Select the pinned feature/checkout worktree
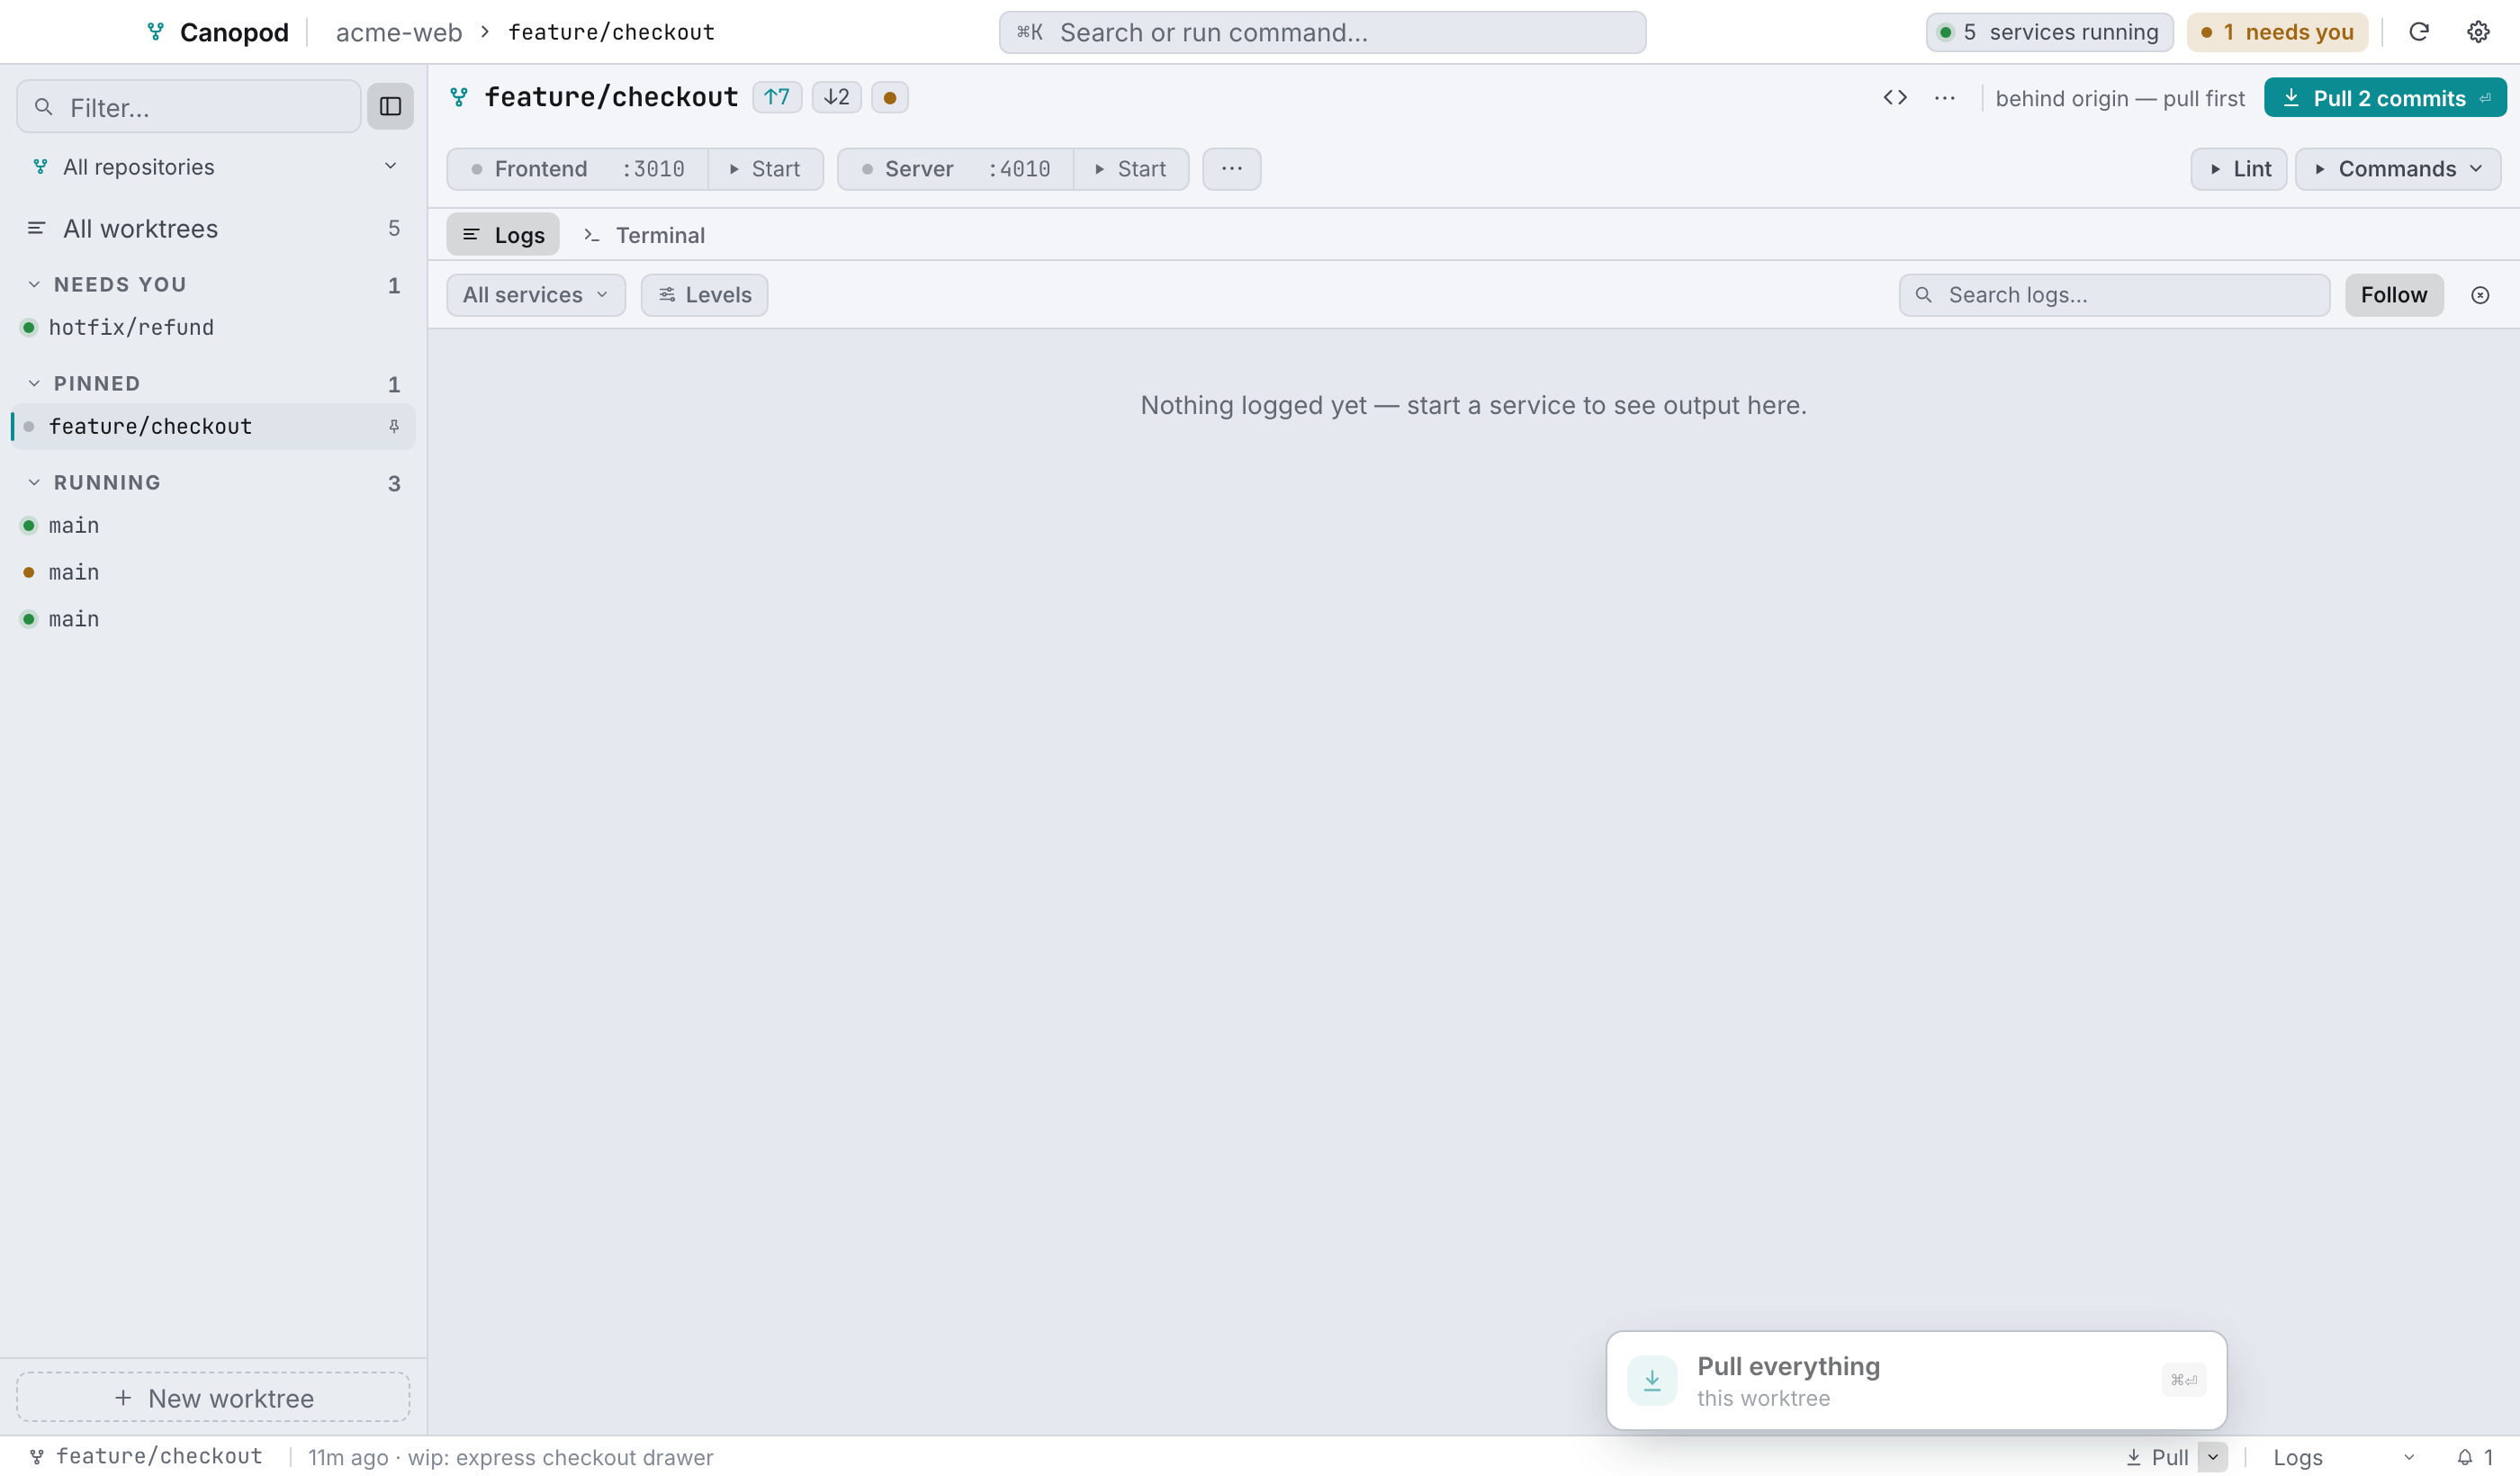The image size is (2520, 1476). (x=213, y=426)
